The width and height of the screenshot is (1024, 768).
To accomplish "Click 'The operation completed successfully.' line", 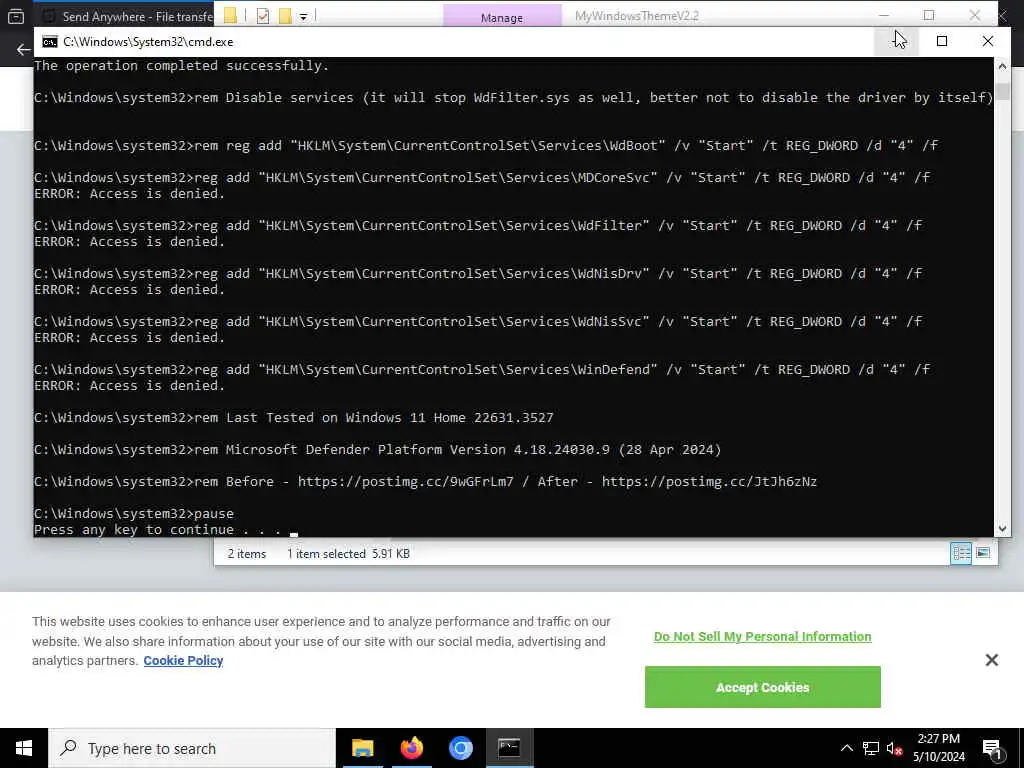I will 182,65.
